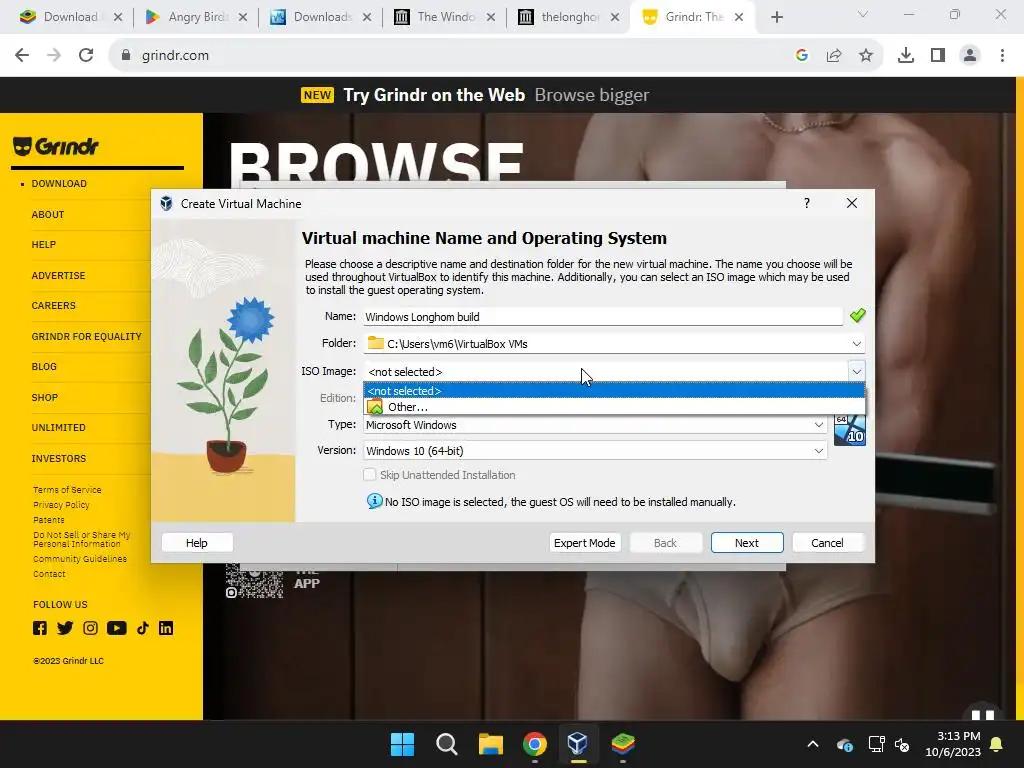Open Windows Start menu

pos(402,744)
